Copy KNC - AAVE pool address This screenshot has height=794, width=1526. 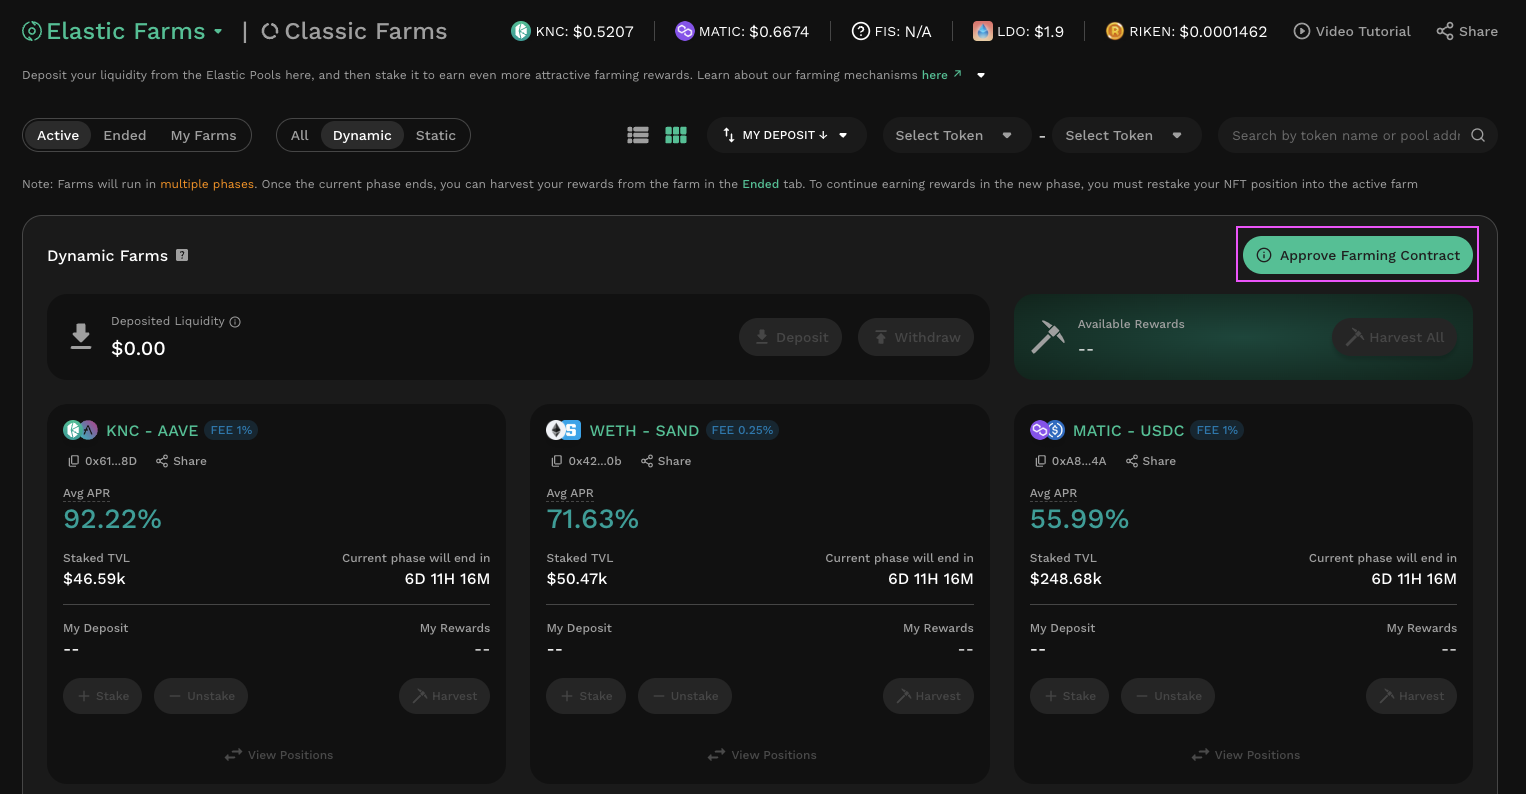pos(73,461)
